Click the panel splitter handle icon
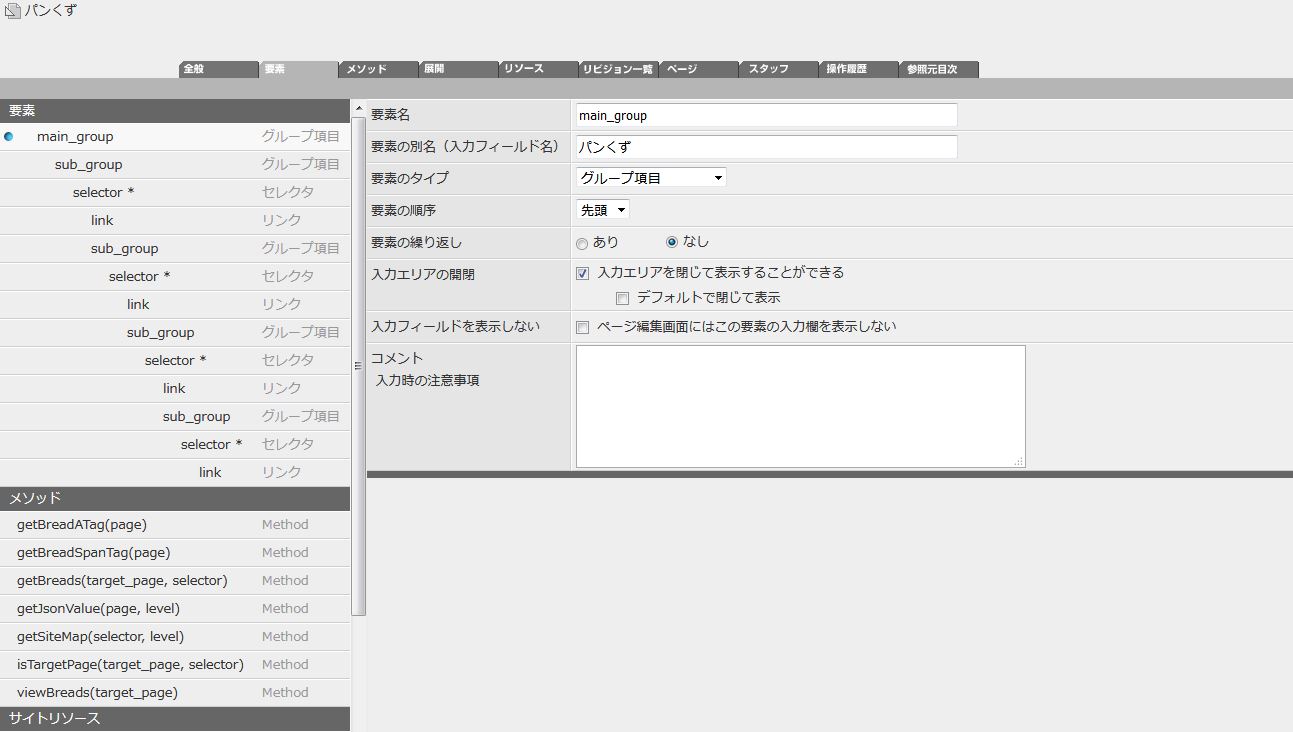This screenshot has width=1293, height=732. 358,366
